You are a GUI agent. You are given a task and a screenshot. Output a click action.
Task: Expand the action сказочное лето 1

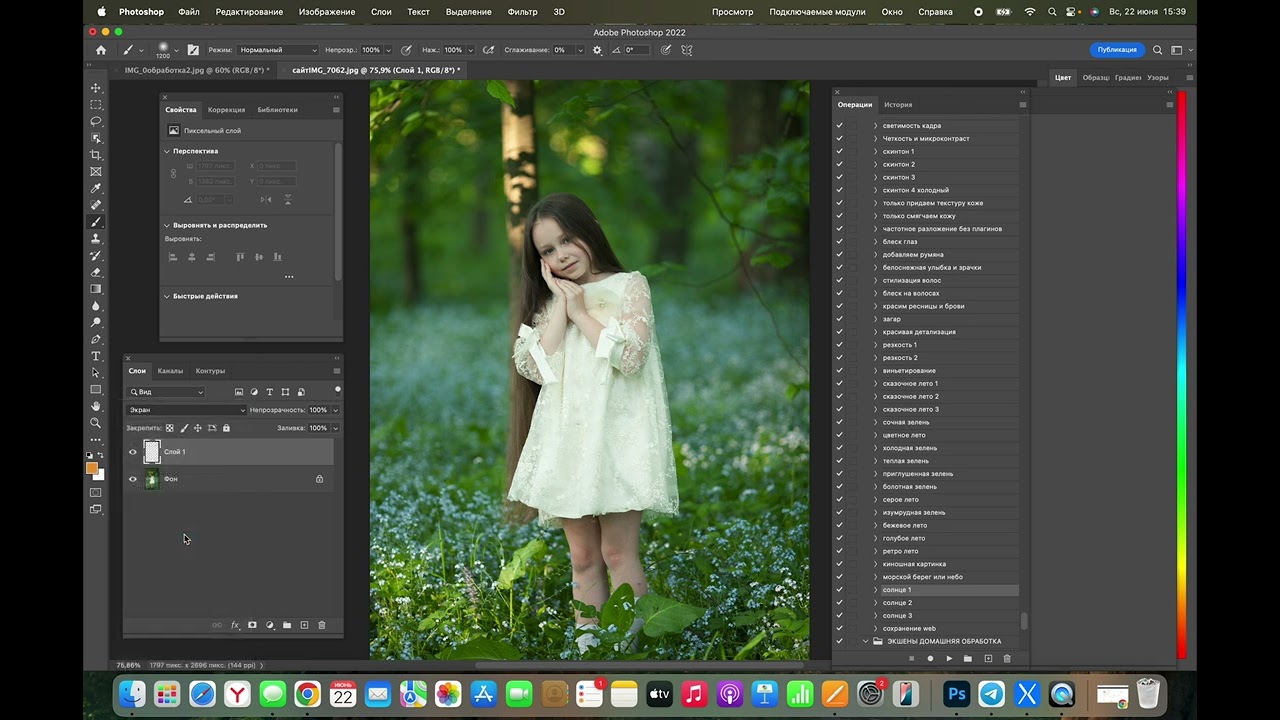[x=876, y=384]
